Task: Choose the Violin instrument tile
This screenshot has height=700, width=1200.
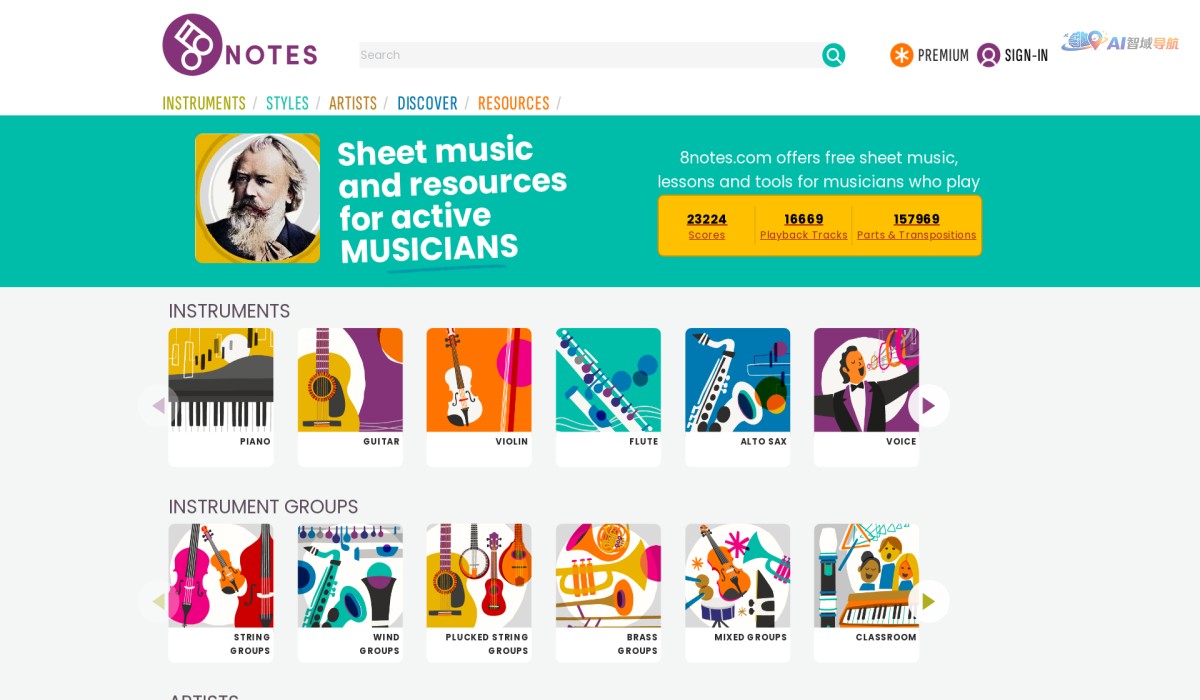Action: (479, 381)
